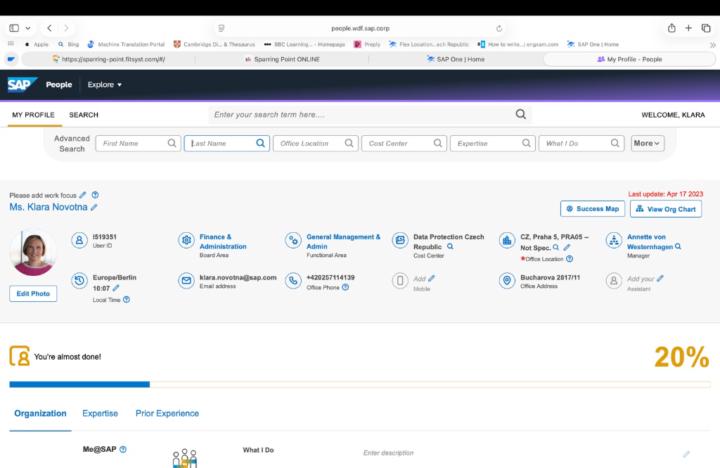Reload the page with the refresh icon
720x468 pixels.
pos(499,28)
